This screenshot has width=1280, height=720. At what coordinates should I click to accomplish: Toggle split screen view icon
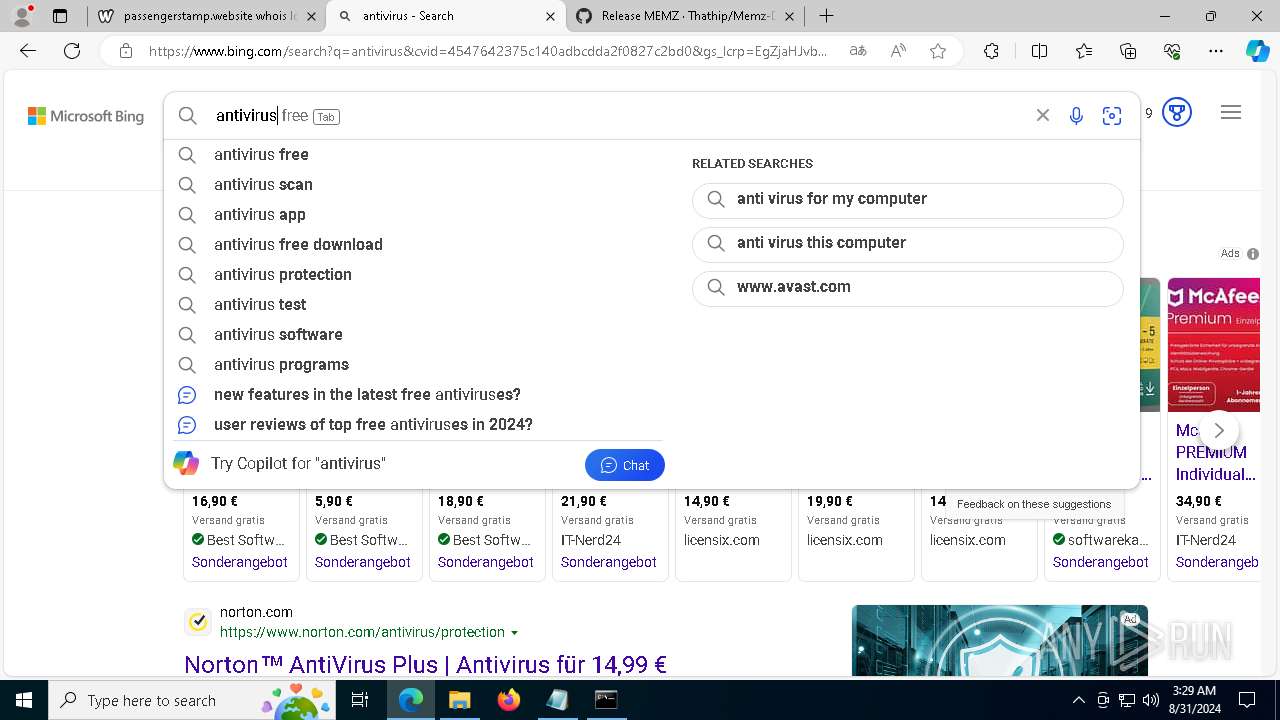[x=1039, y=51]
